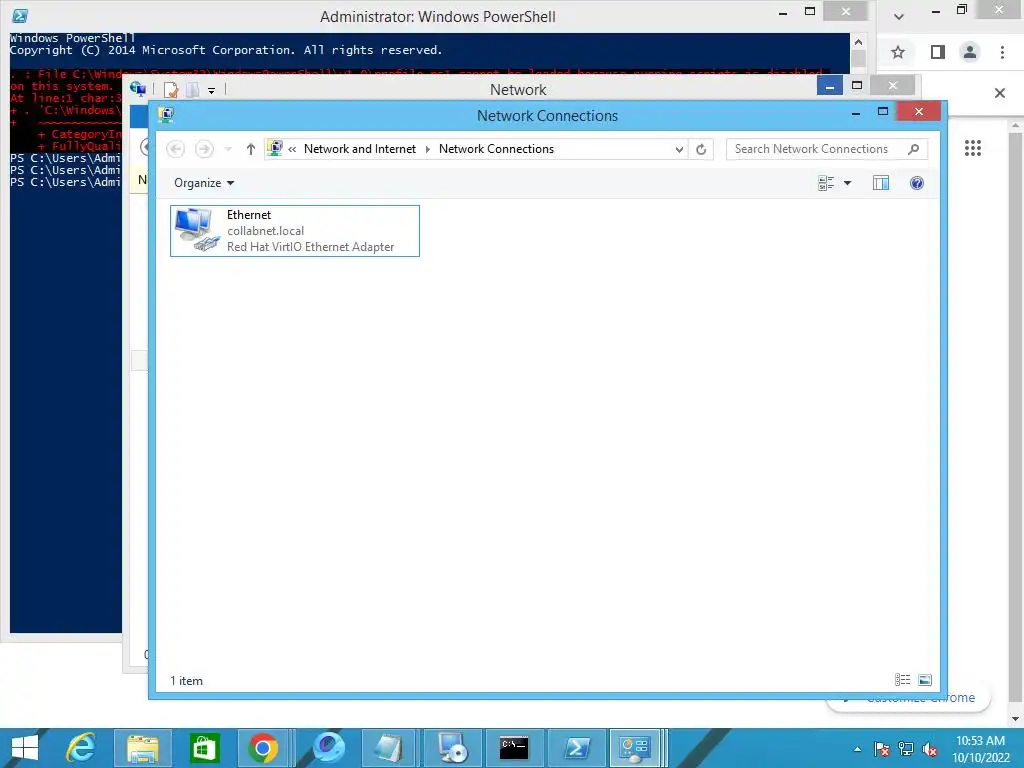The width and height of the screenshot is (1024, 768).
Task: Show the preview pane
Action: [881, 184]
